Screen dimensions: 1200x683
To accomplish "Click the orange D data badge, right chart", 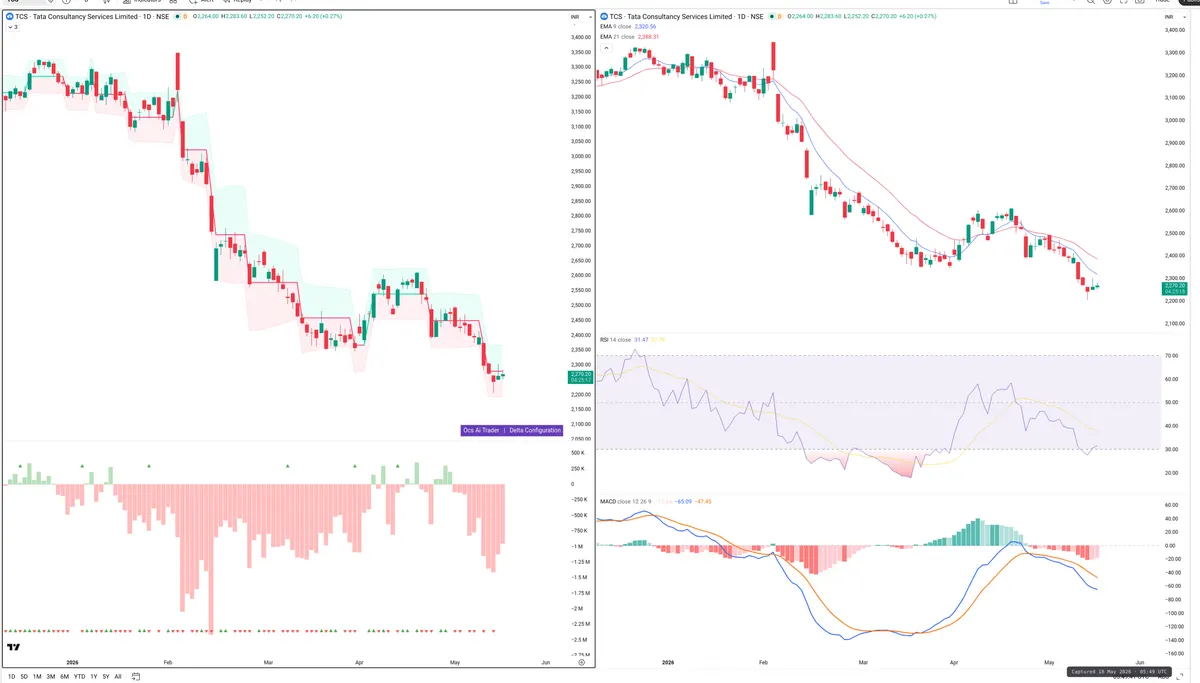I will coord(780,17).
